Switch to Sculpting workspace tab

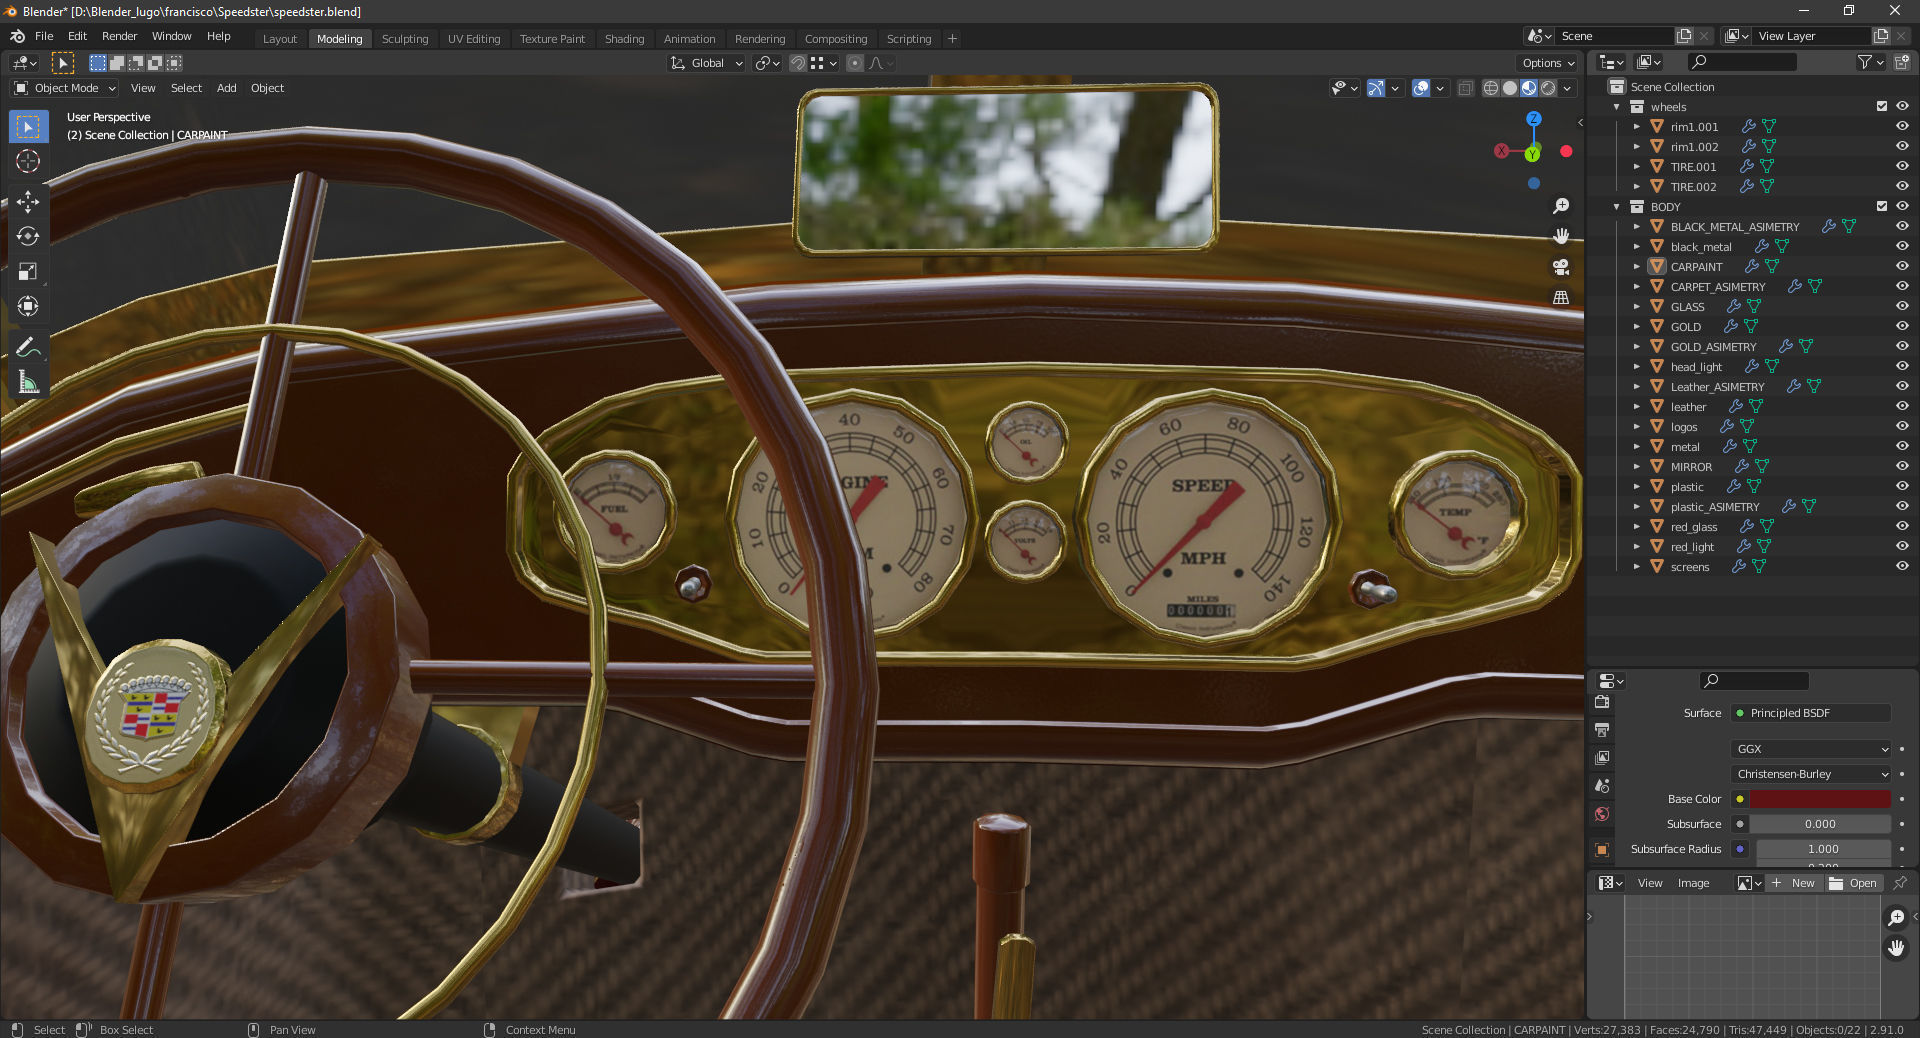pyautogui.click(x=405, y=39)
